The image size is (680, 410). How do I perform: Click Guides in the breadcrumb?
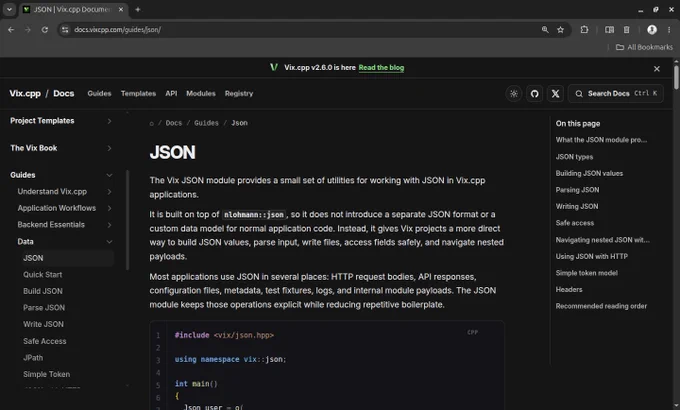click(x=206, y=123)
